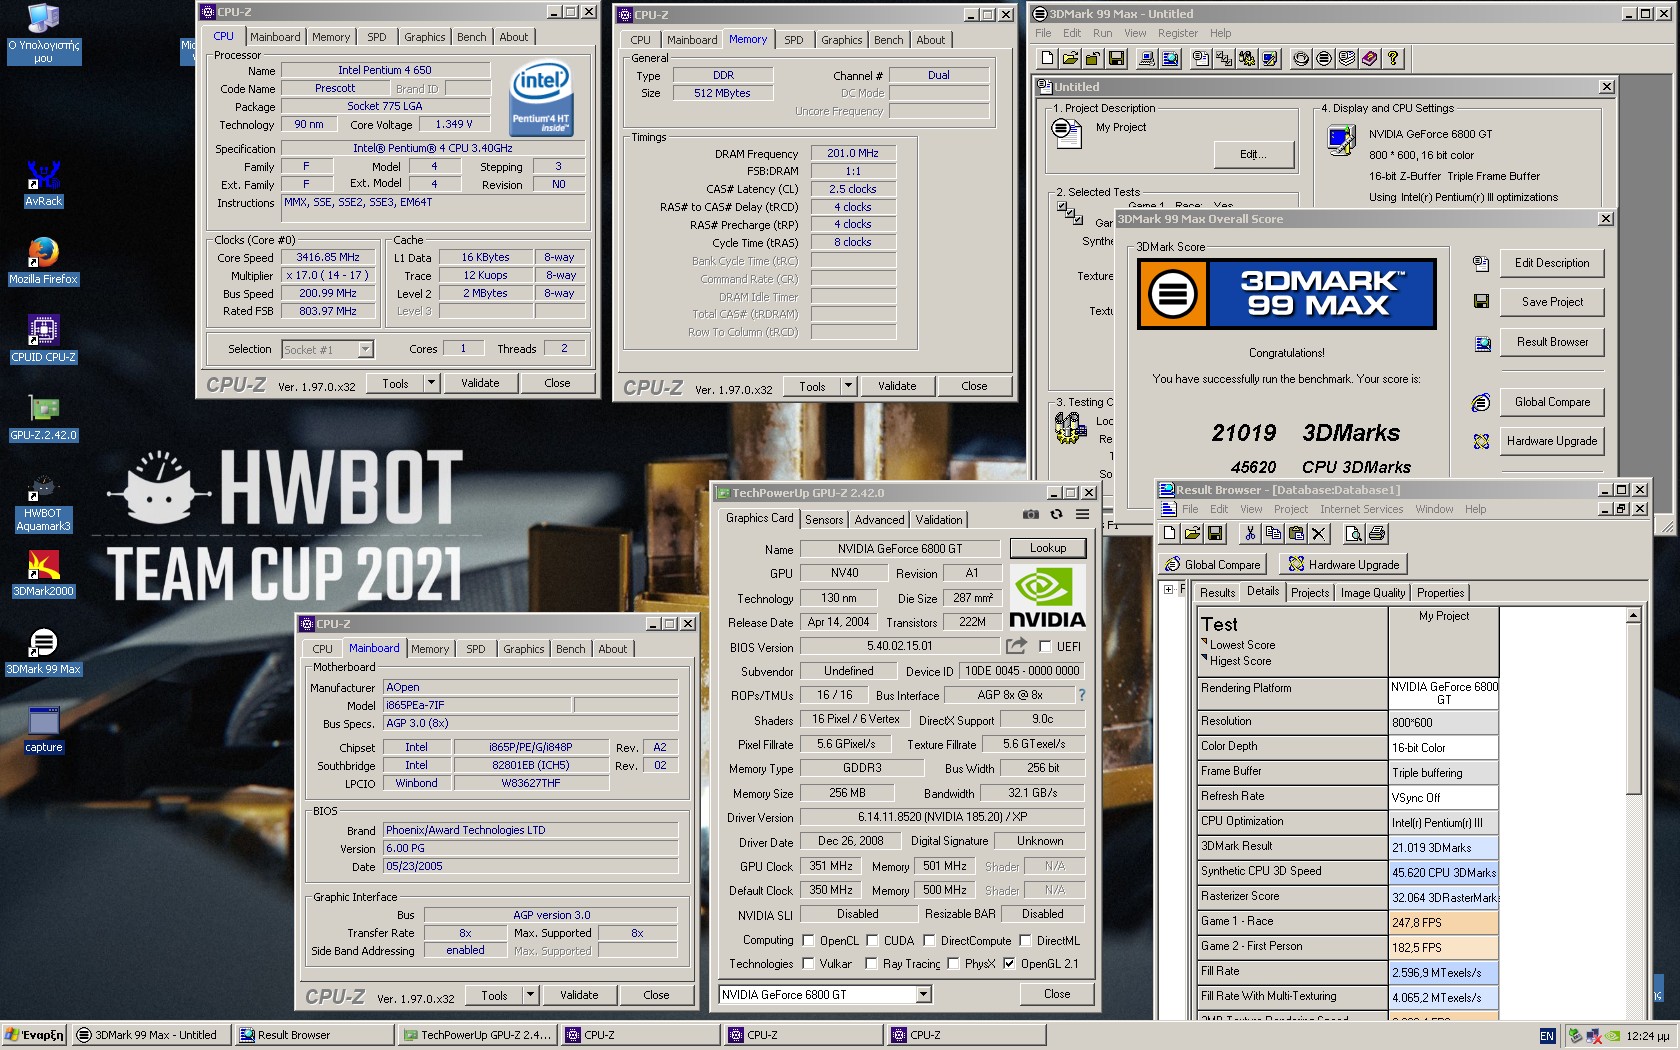Screen dimensions: 1680x1050
Task: Open the Internet Services menu in Result Browser
Action: pyautogui.click(x=1361, y=509)
